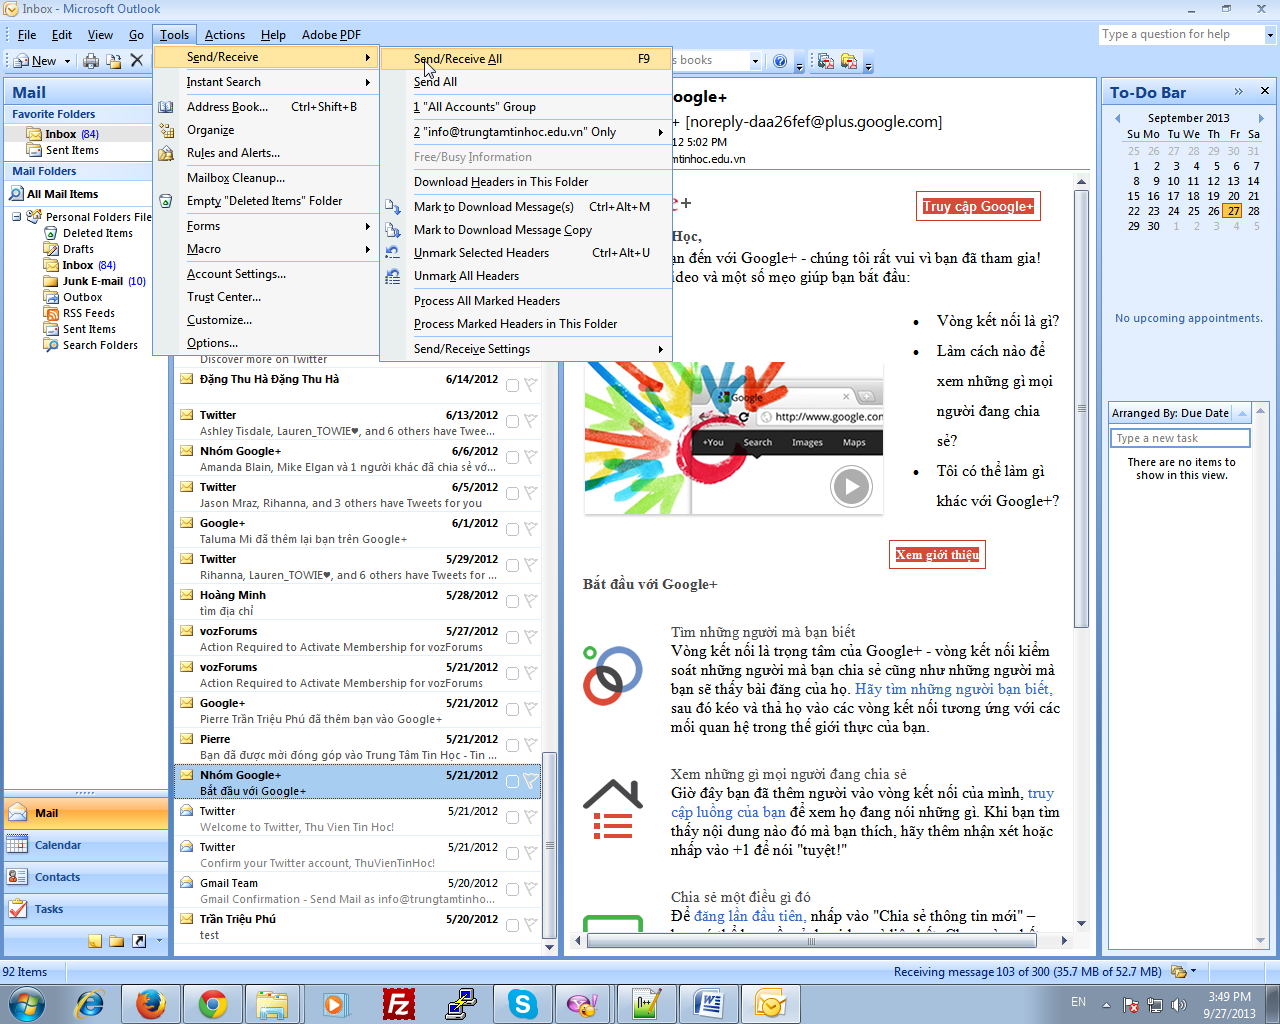The height and width of the screenshot is (1024, 1280).
Task: Open Send/Receive Settings submenu
Action: pyautogui.click(x=527, y=349)
